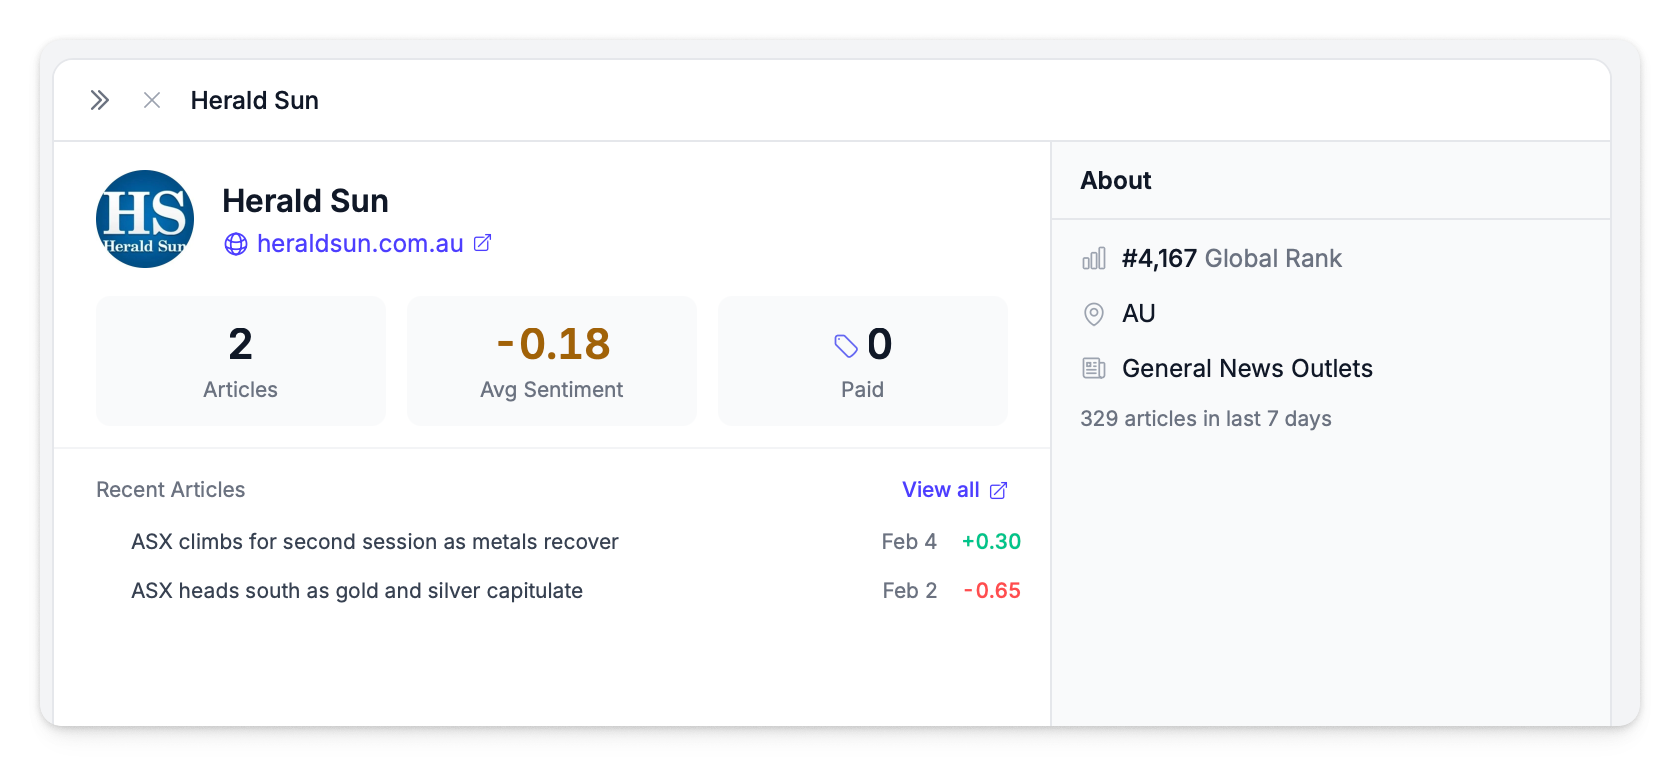Select the Articles count card

(x=240, y=361)
